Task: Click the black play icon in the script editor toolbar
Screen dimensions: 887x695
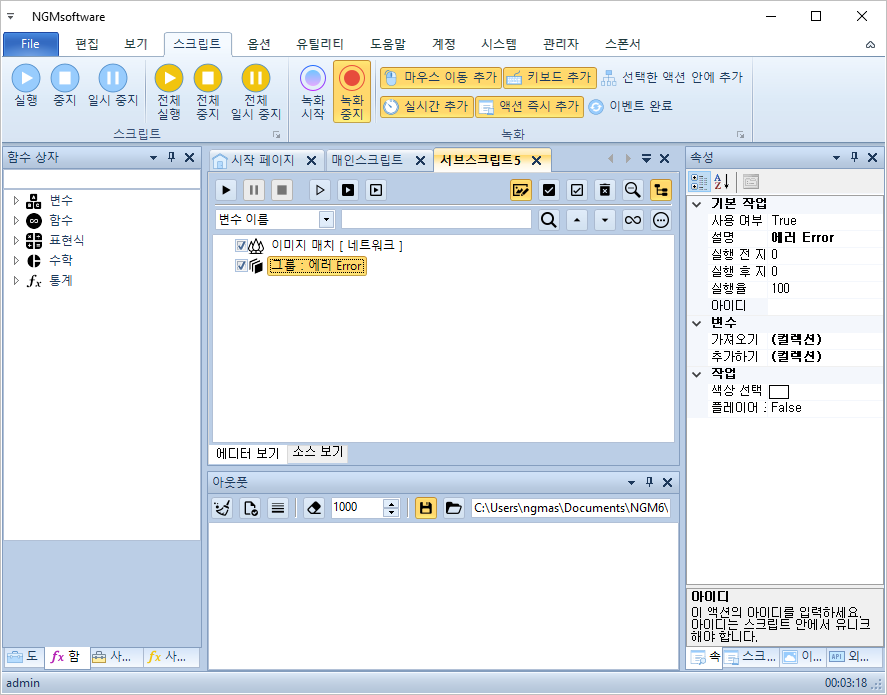Action: [226, 190]
